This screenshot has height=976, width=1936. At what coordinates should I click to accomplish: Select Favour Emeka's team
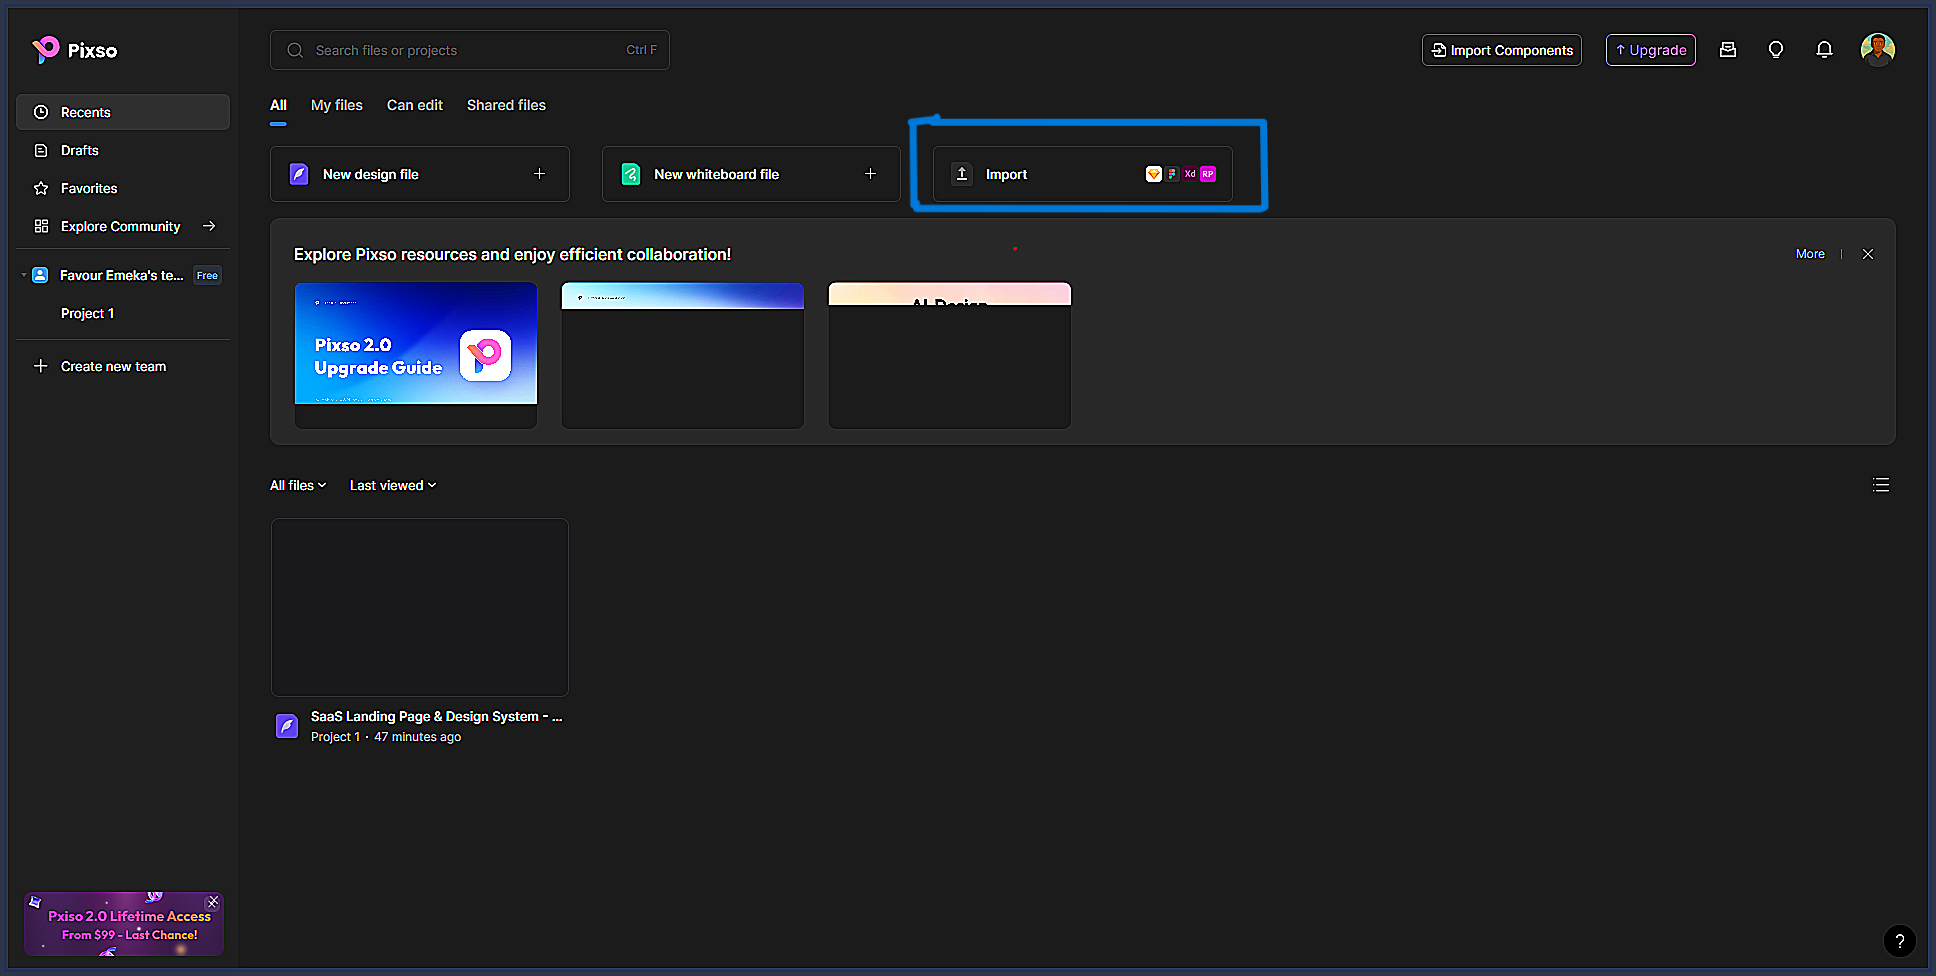point(121,275)
